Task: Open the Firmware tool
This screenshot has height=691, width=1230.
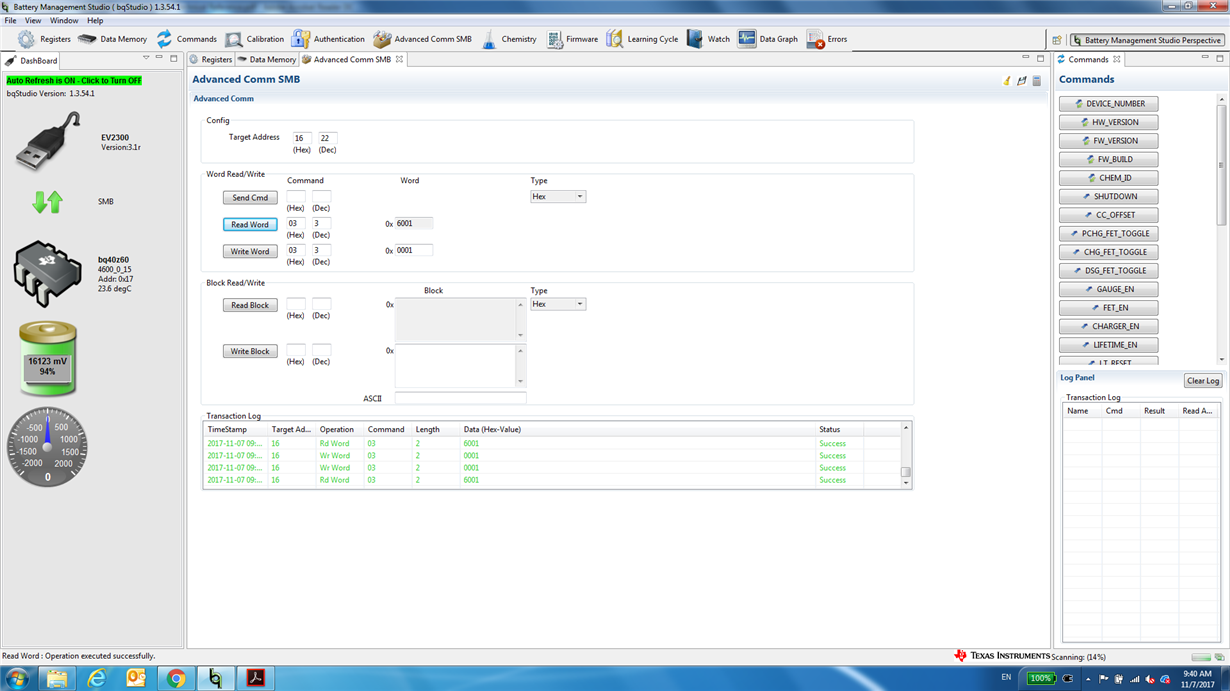Action: pyautogui.click(x=572, y=39)
